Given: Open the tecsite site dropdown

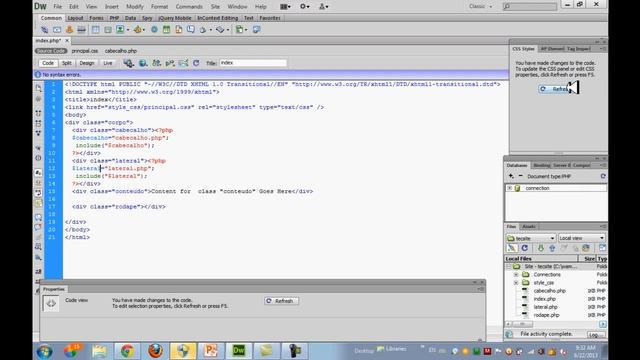Looking at the screenshot, I should pos(531,238).
